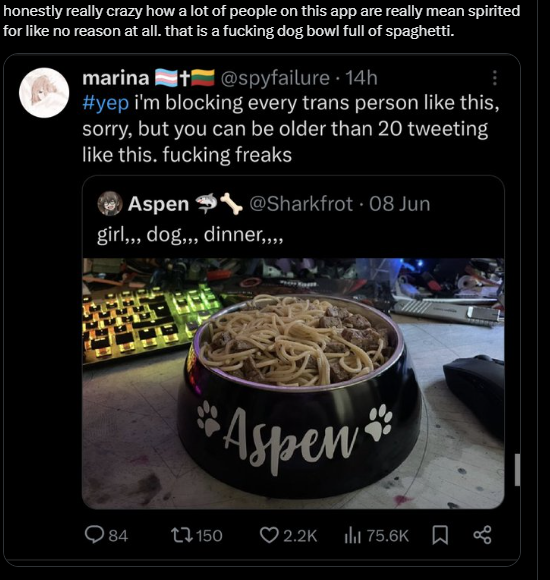Open quoted tweet text 'girl,,, dog,,, dinner,,,,'
This screenshot has width=550, height=580.
(x=190, y=235)
